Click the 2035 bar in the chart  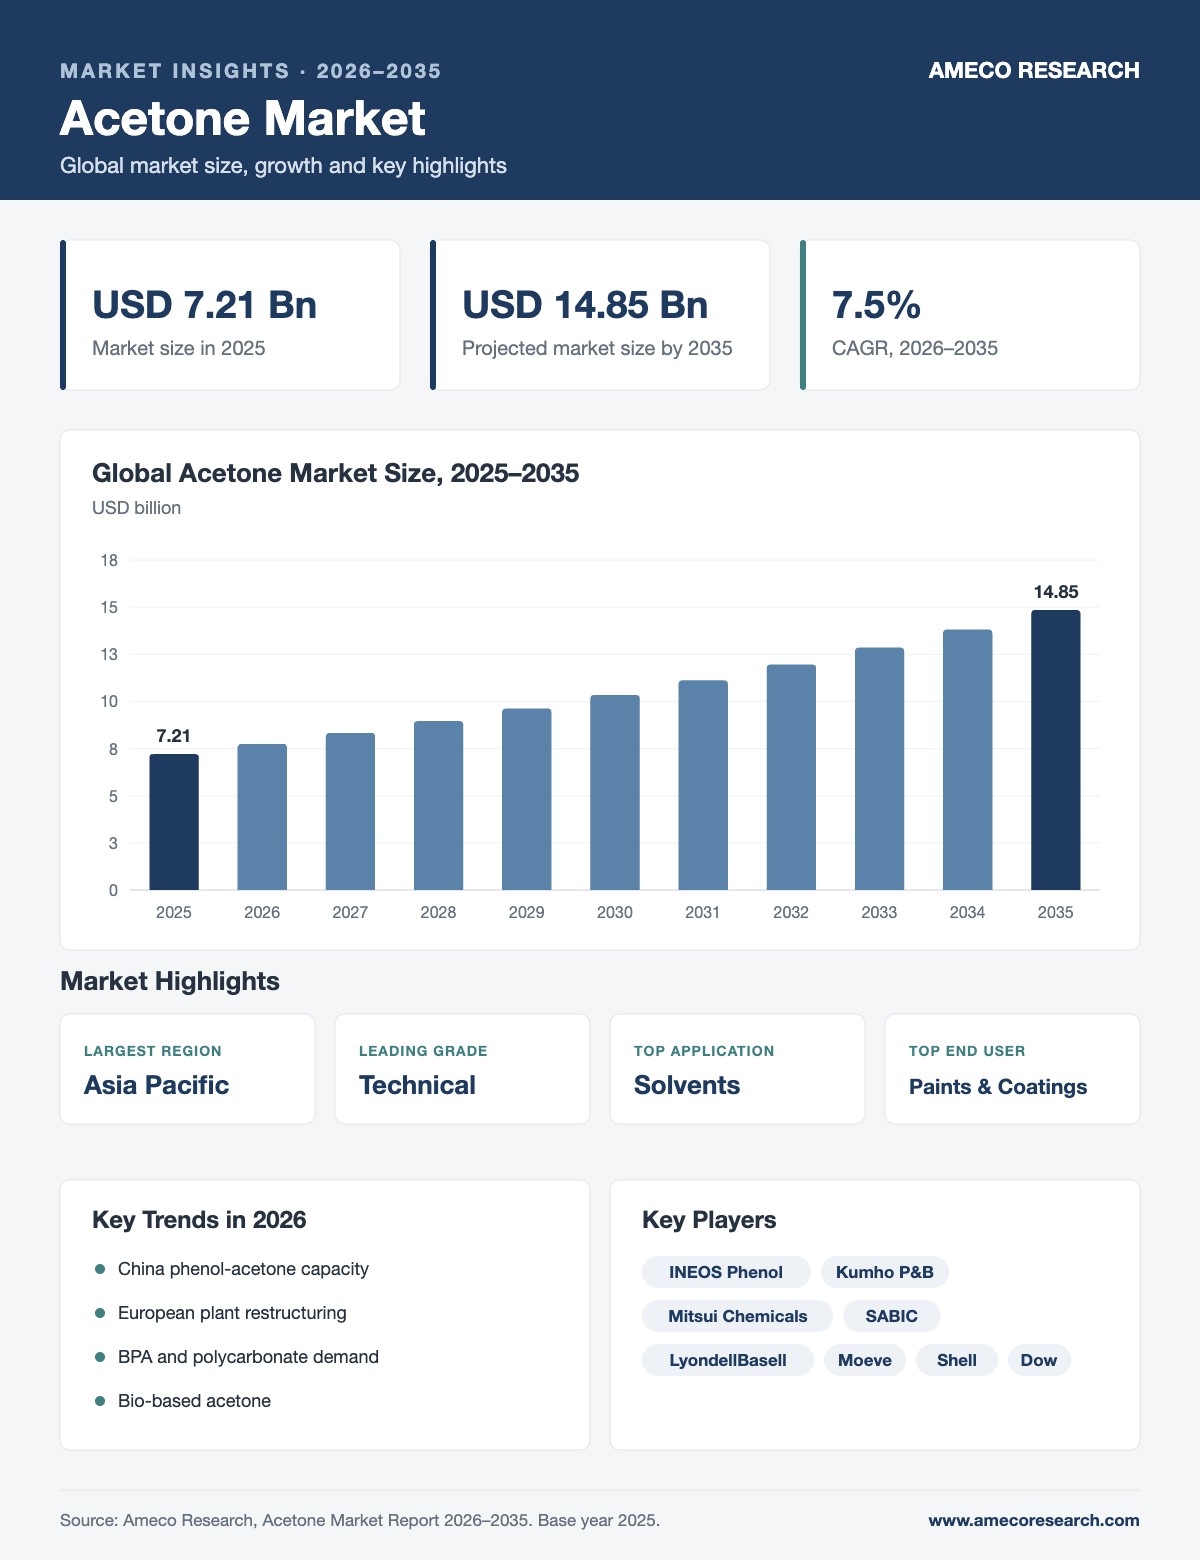point(1056,750)
